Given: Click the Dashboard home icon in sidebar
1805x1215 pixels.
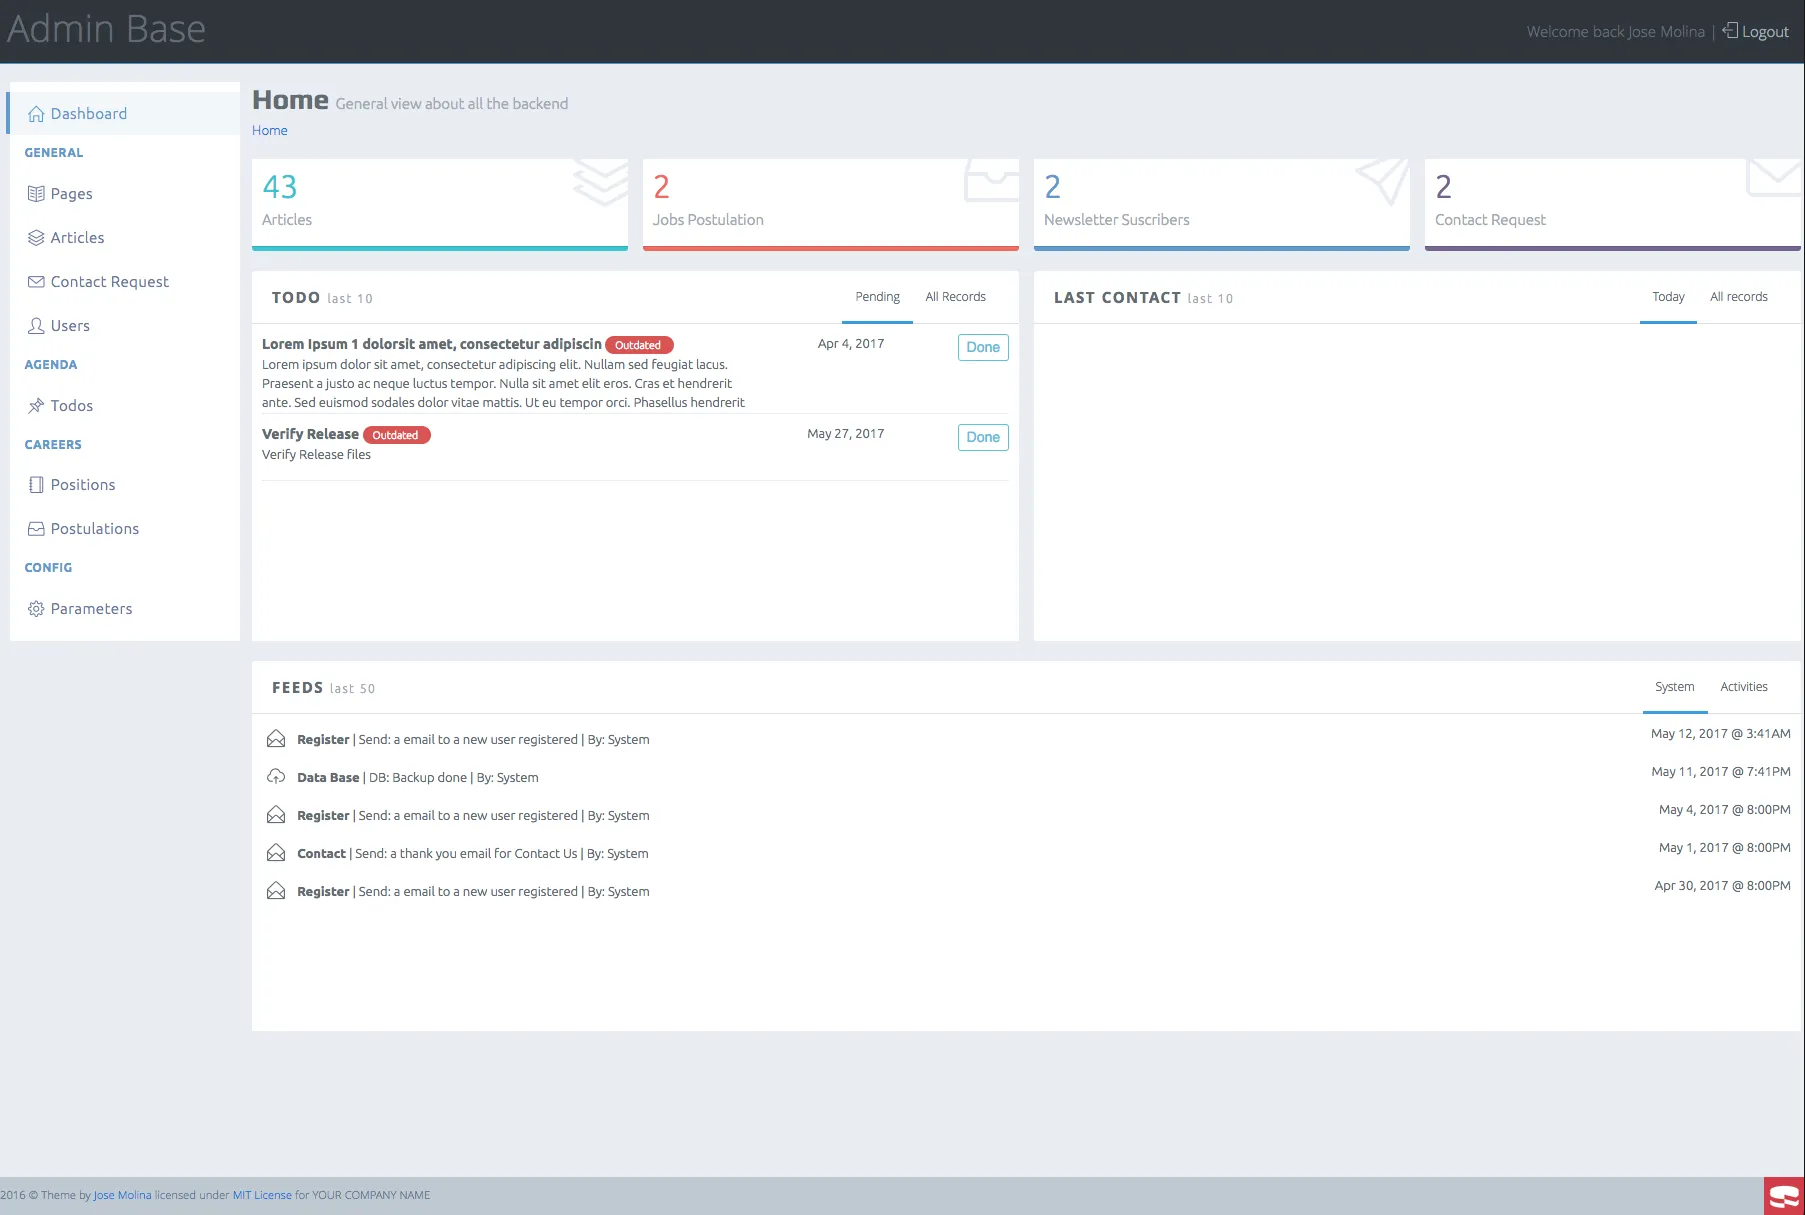Looking at the screenshot, I should point(36,114).
